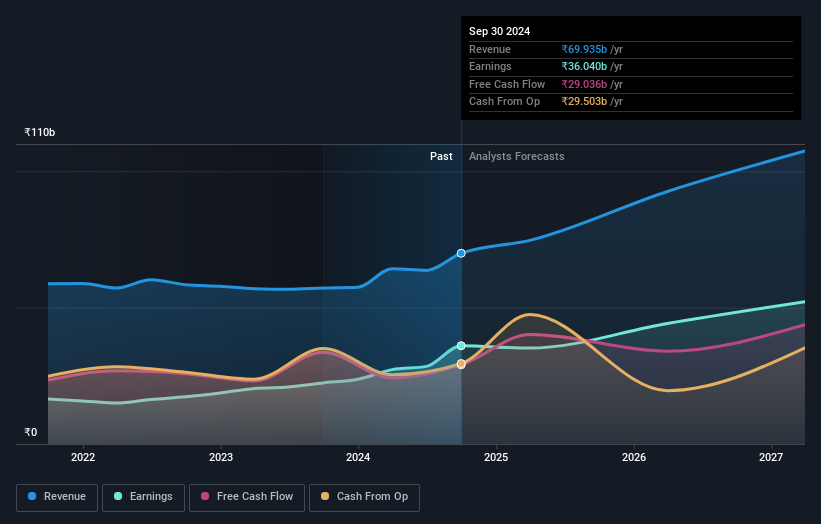Click the Cash From Op label in tooltip
Image resolution: width=821 pixels, height=524 pixels.
(504, 102)
